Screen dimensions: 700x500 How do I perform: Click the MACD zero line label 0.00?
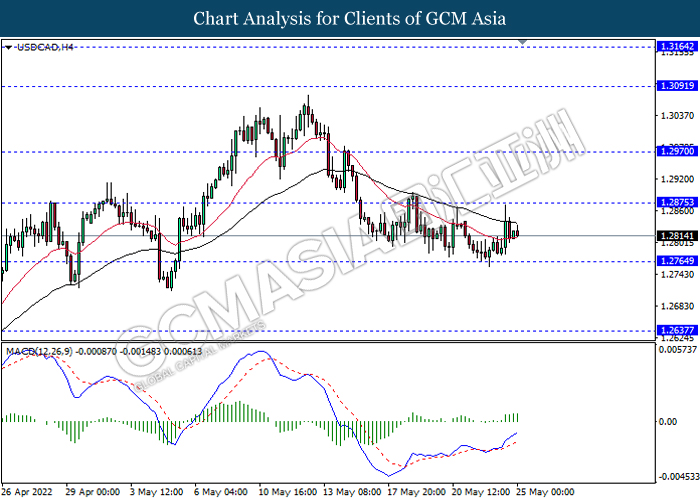pos(667,421)
